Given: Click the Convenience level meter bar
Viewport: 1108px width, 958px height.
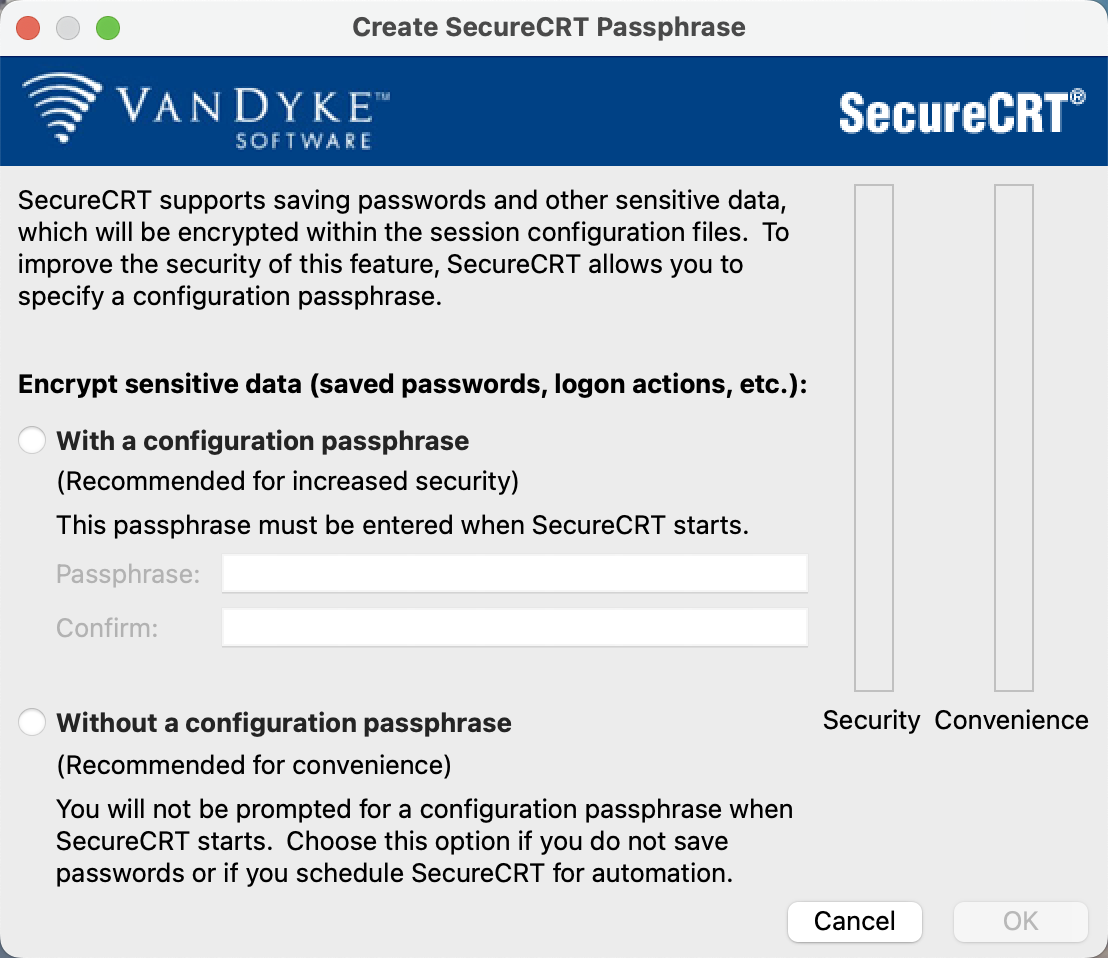Looking at the screenshot, I should (x=1013, y=438).
